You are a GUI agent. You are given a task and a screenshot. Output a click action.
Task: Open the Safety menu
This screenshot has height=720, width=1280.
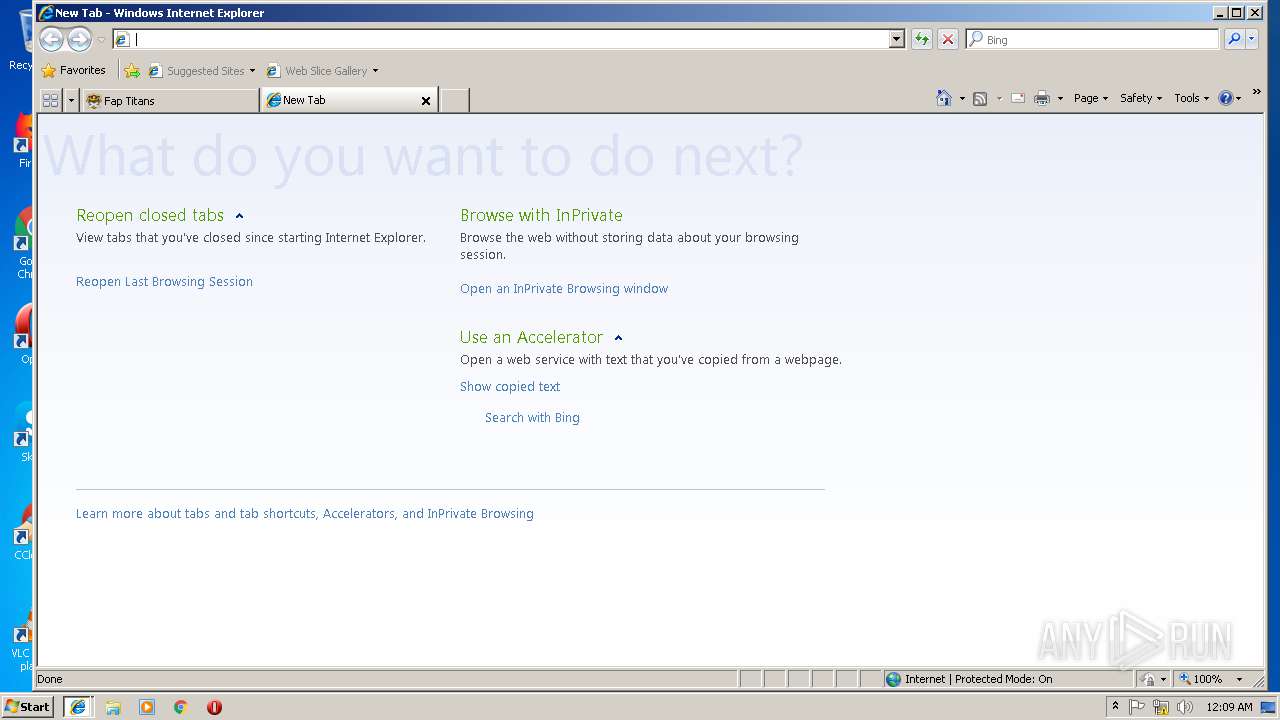pyautogui.click(x=1141, y=98)
